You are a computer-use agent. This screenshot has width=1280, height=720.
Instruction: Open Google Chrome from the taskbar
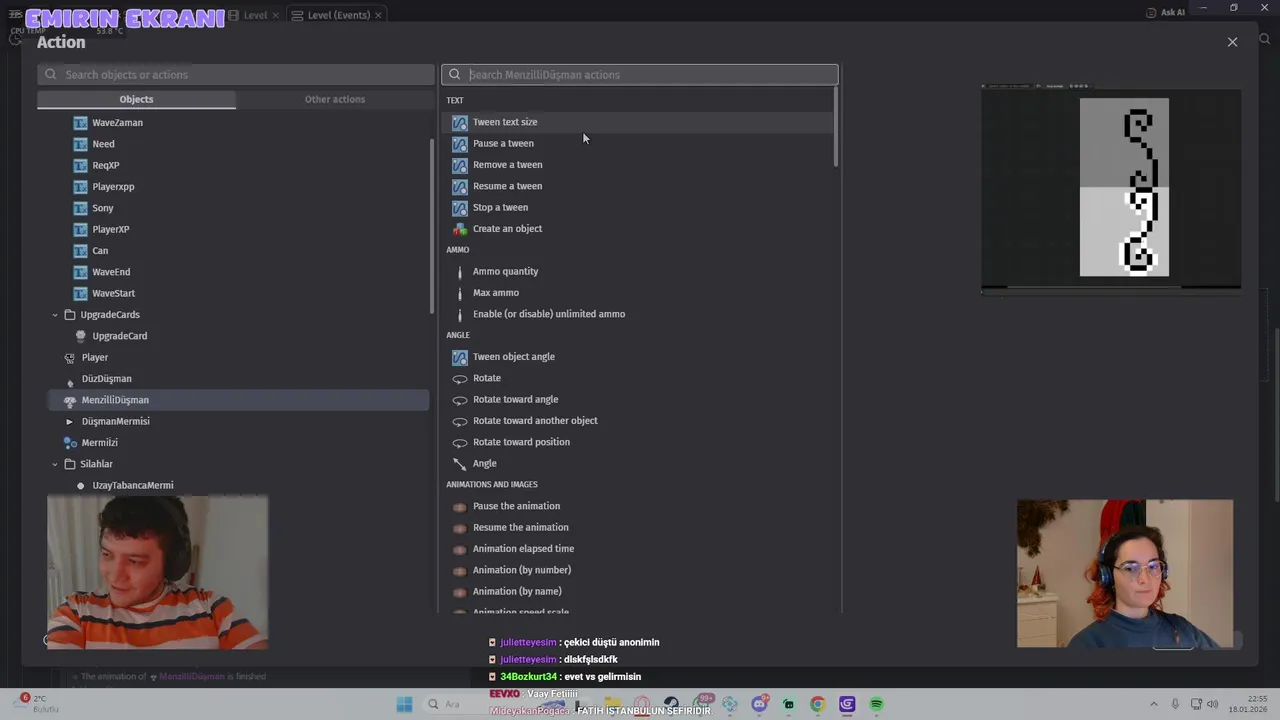click(817, 704)
